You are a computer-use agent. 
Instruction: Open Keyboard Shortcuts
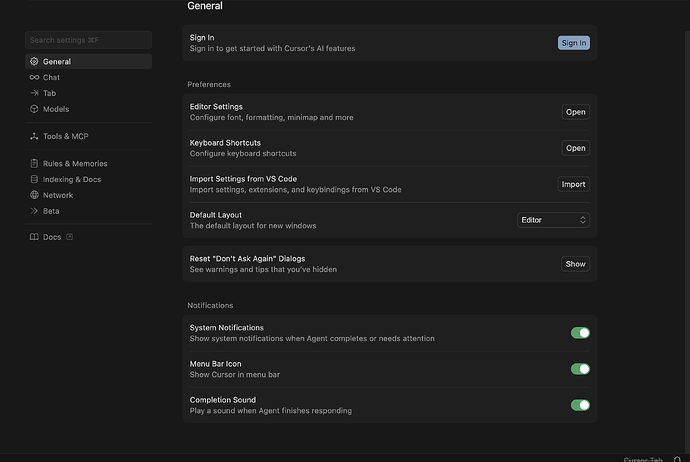click(x=575, y=148)
